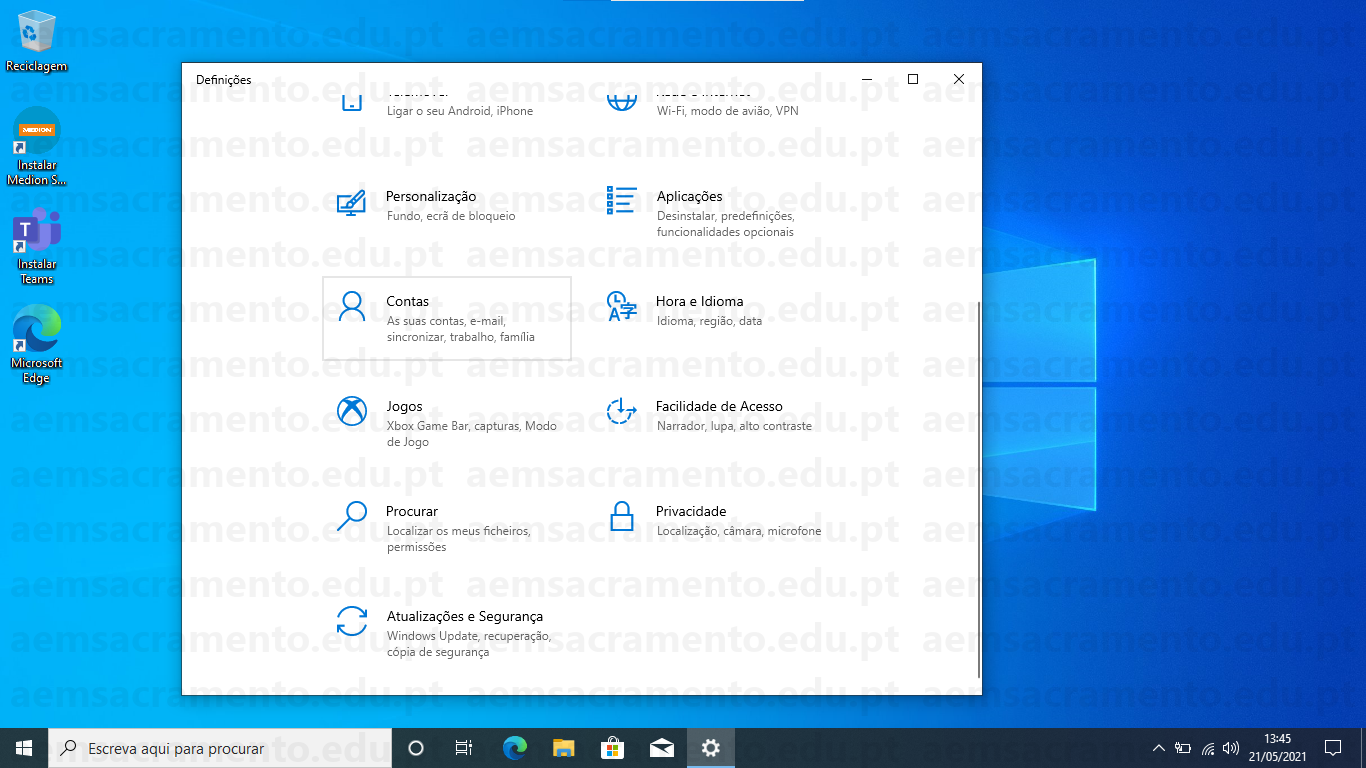1366x768 pixels.
Task: Show hidden icons in system tray
Action: (1158, 748)
